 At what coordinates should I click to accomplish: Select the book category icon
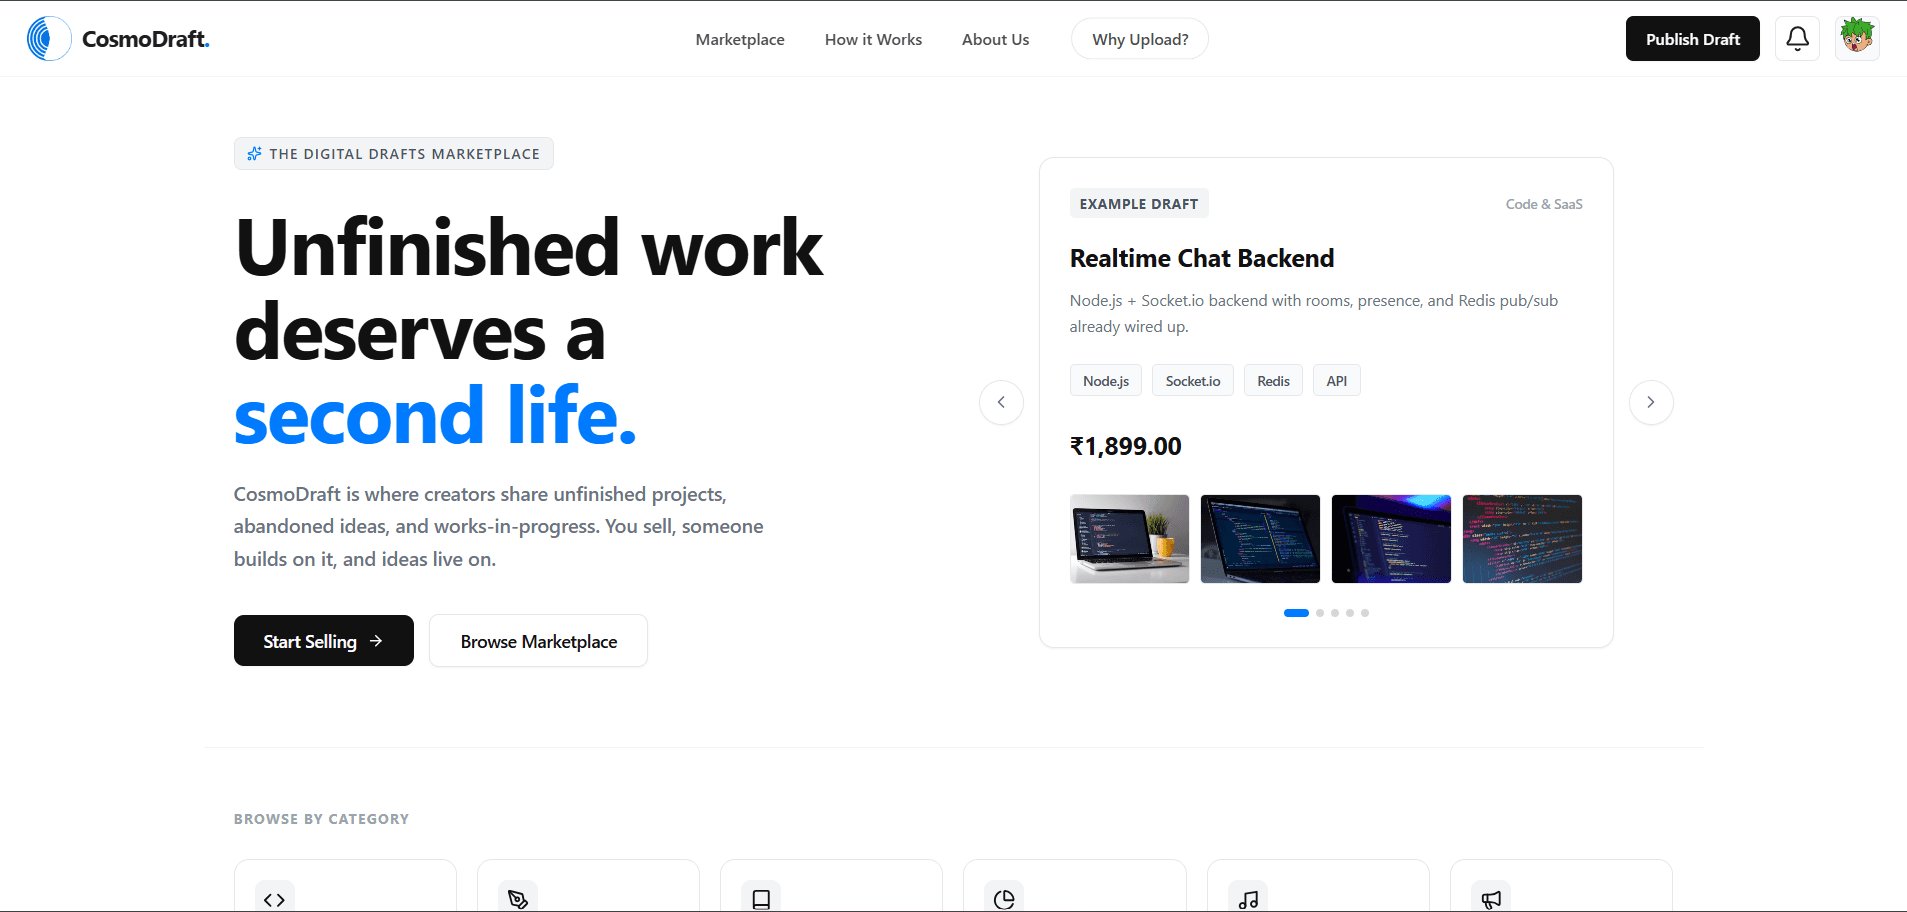point(761,899)
